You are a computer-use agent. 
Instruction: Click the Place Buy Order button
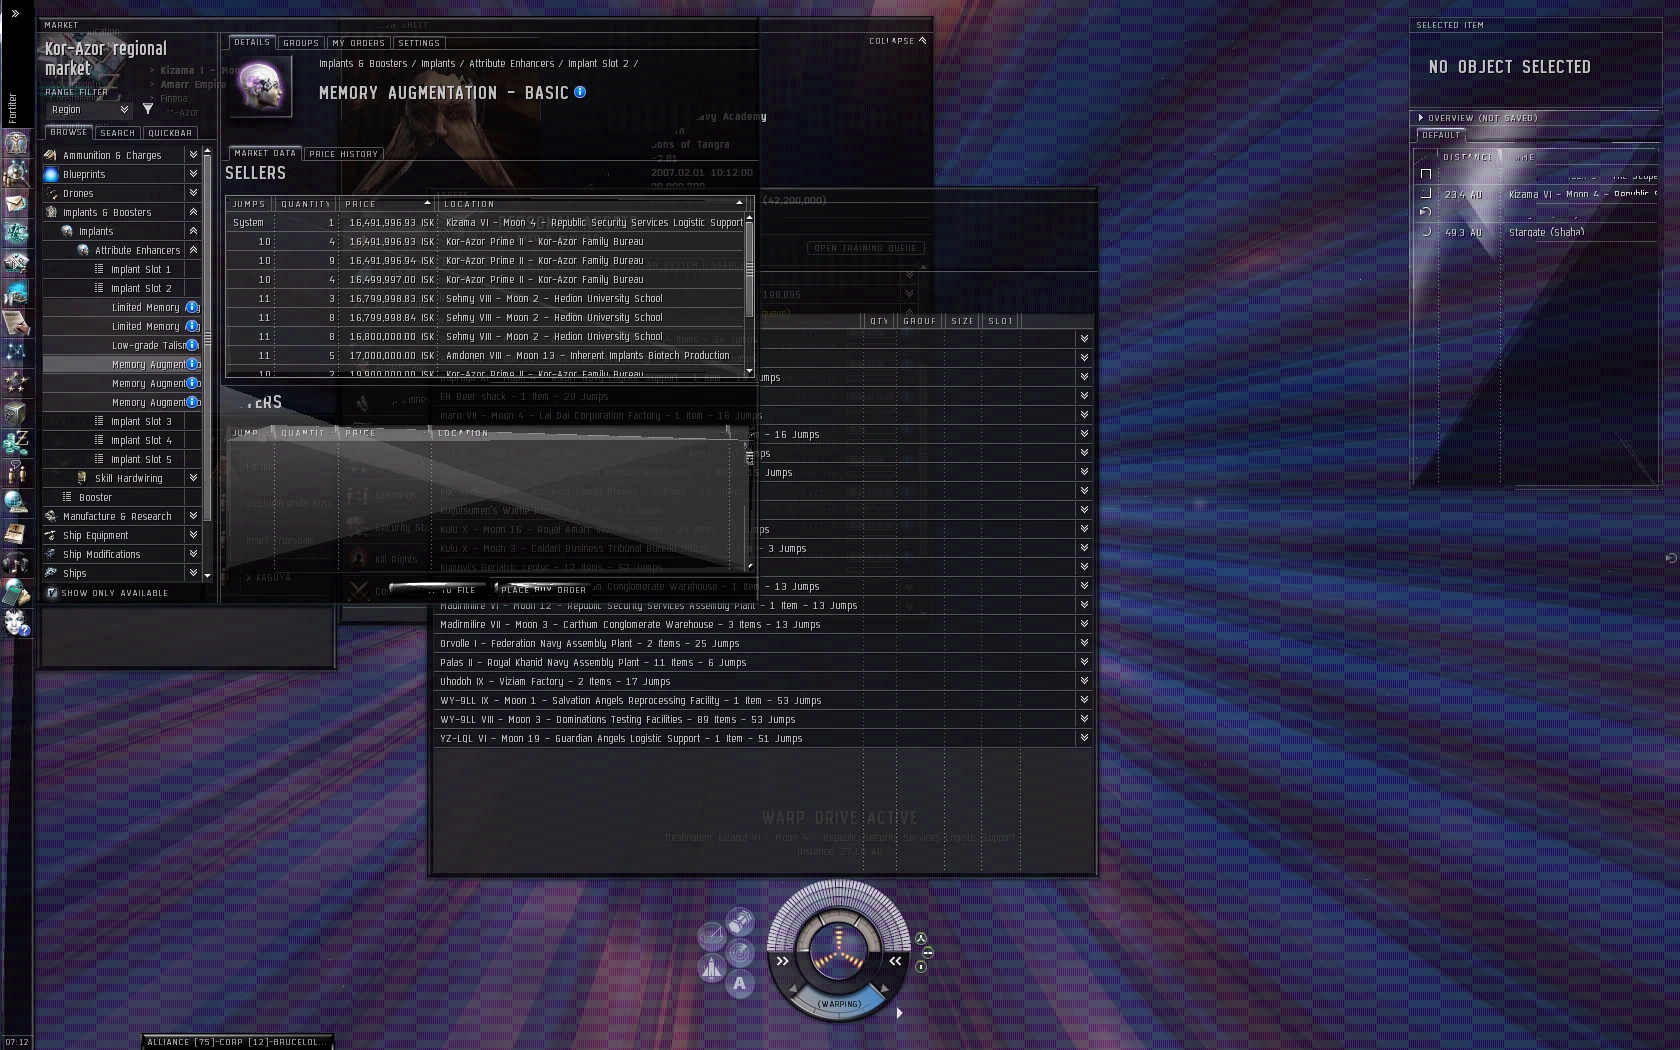click(543, 590)
